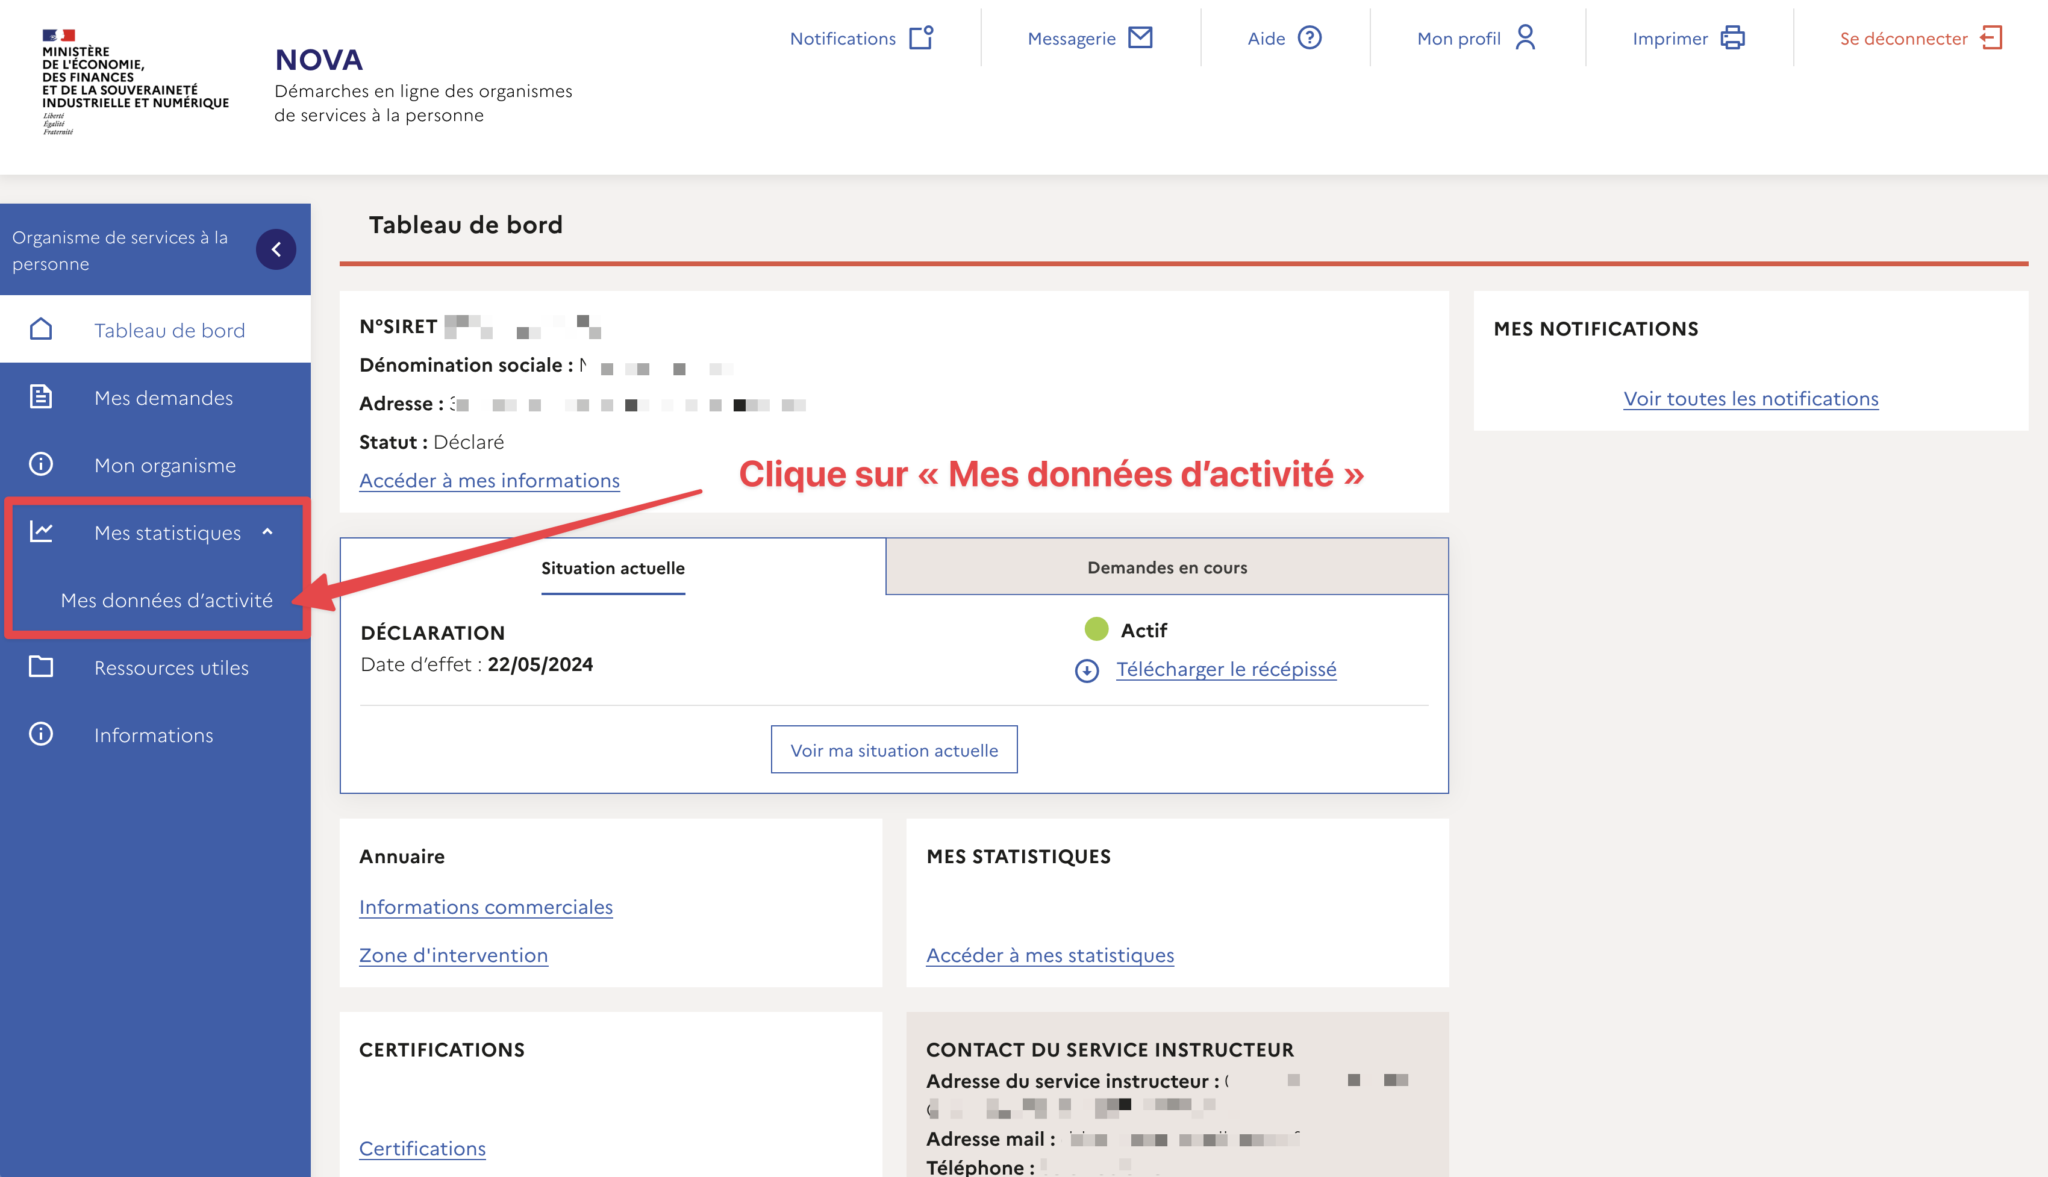Click Se déconnecter to log out
2048x1177 pixels.
[x=1904, y=38]
